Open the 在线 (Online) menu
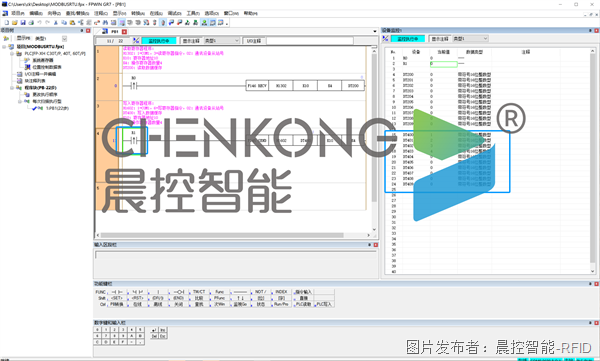 pyautogui.click(x=156, y=13)
